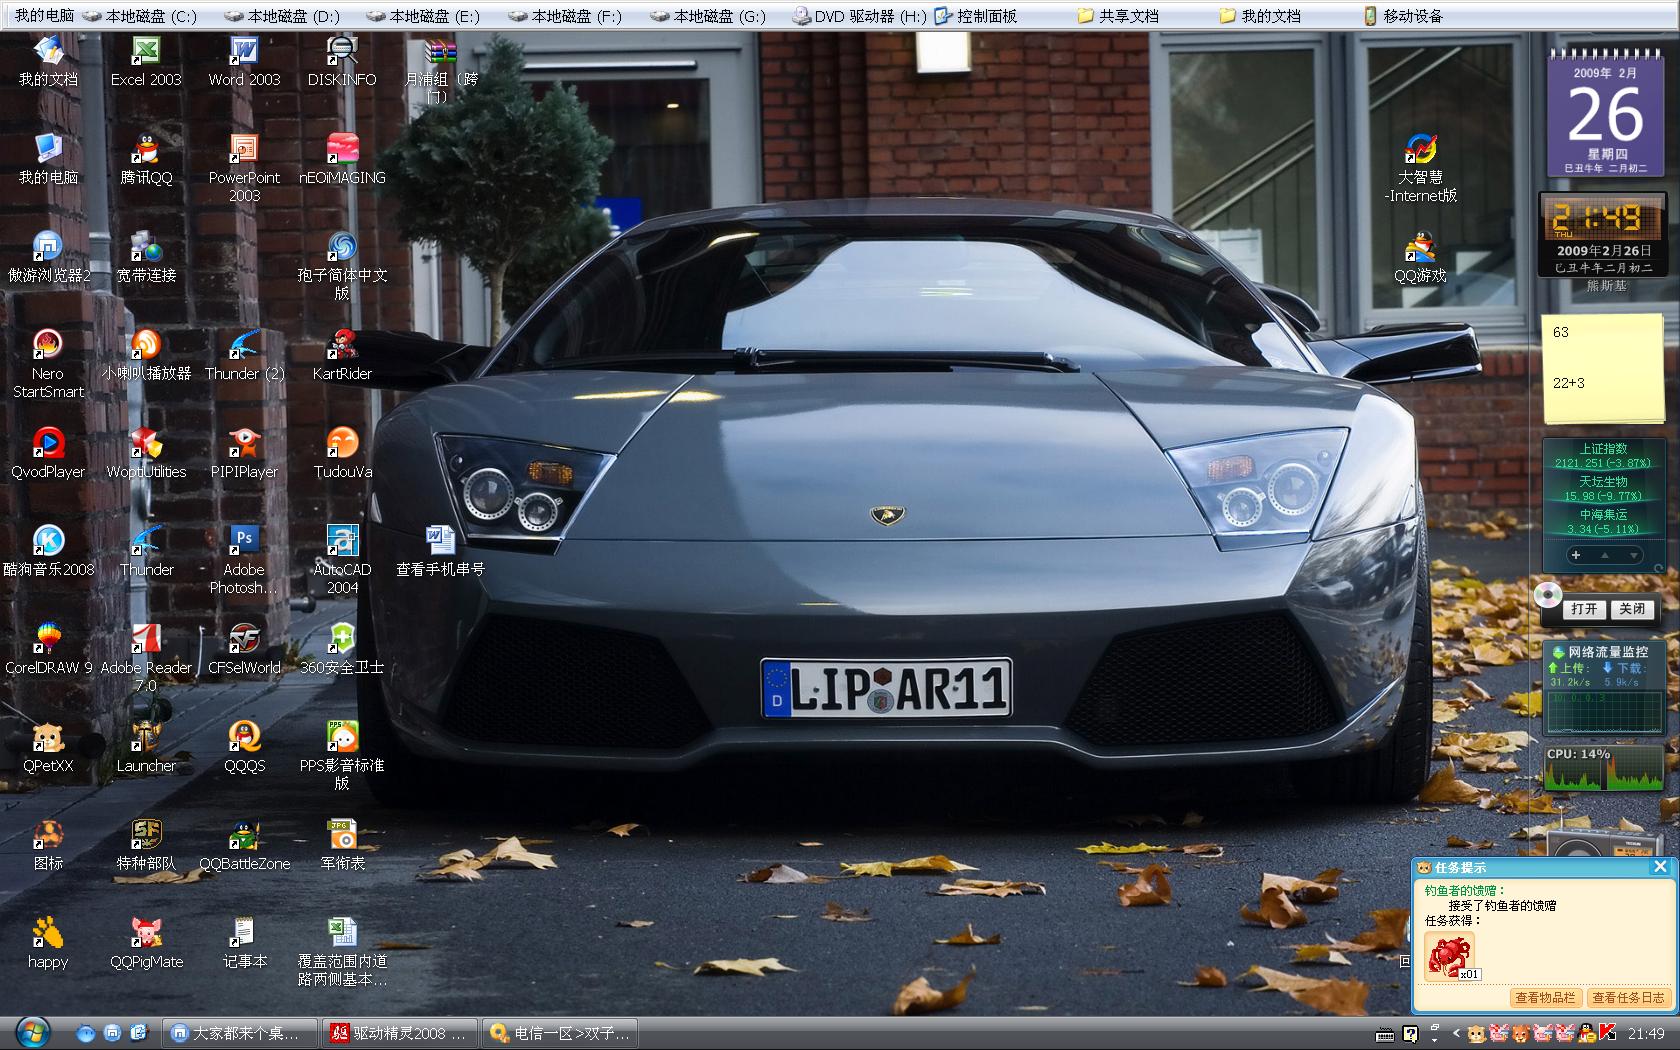Switch to 大家都来个桌… taskbar window
Viewport: 1680px width, 1050px height.
(240, 1033)
